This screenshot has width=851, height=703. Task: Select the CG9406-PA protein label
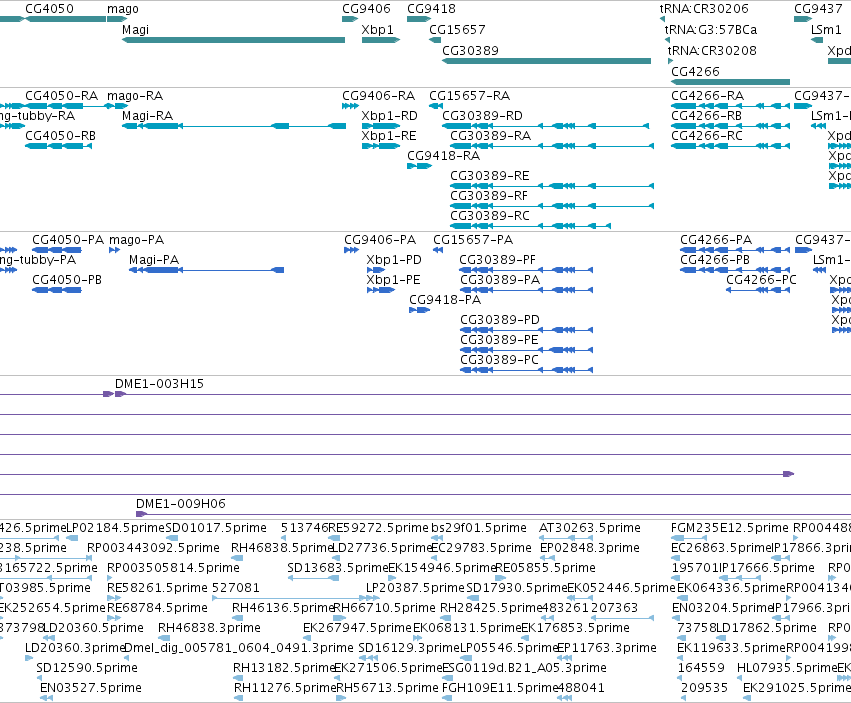point(380,240)
